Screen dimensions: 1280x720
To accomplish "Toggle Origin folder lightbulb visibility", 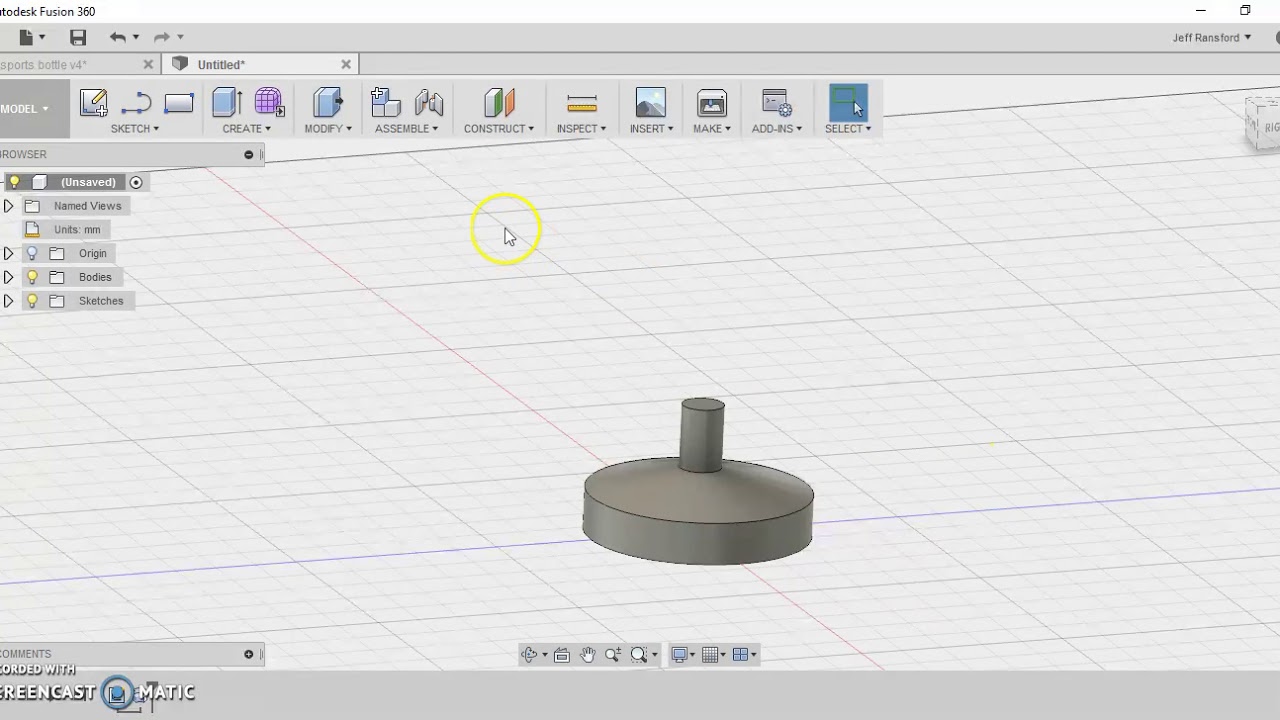I will (x=32, y=253).
